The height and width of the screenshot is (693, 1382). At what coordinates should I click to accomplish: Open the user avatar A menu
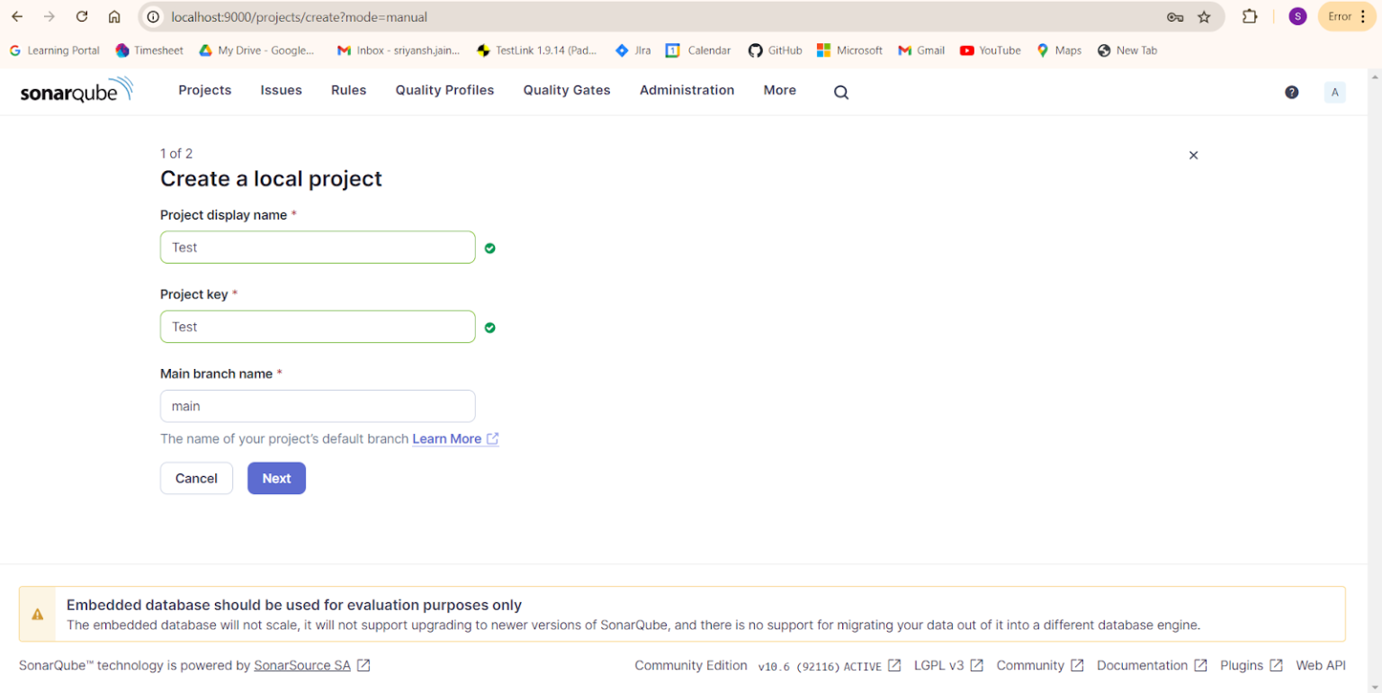(1334, 91)
